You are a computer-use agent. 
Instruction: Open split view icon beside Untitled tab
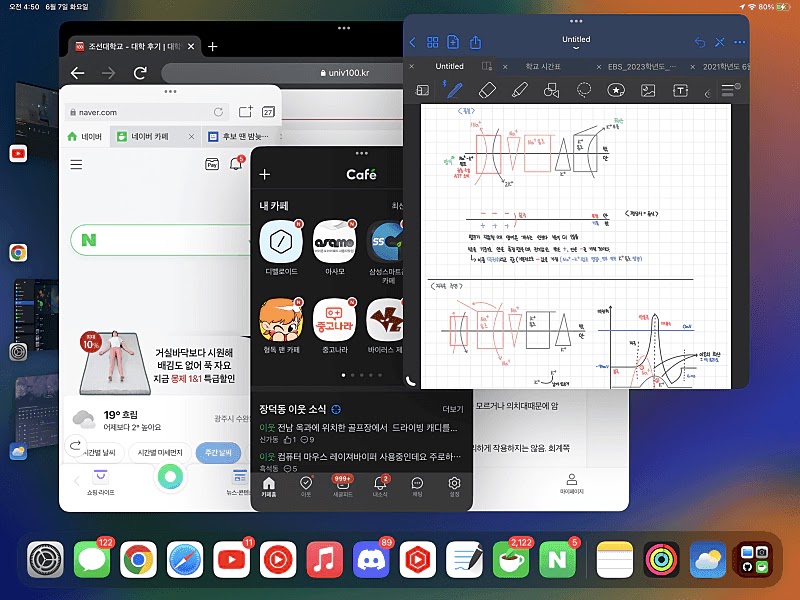click(487, 66)
